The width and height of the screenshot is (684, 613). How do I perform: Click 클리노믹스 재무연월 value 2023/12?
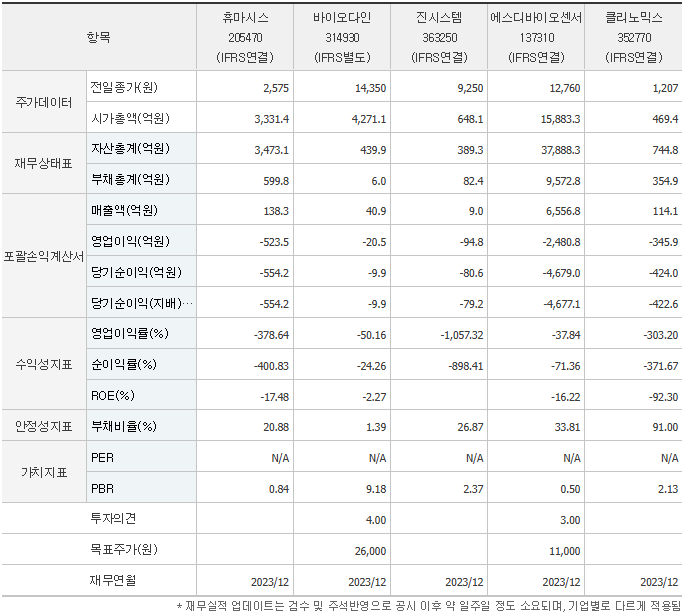click(x=659, y=582)
